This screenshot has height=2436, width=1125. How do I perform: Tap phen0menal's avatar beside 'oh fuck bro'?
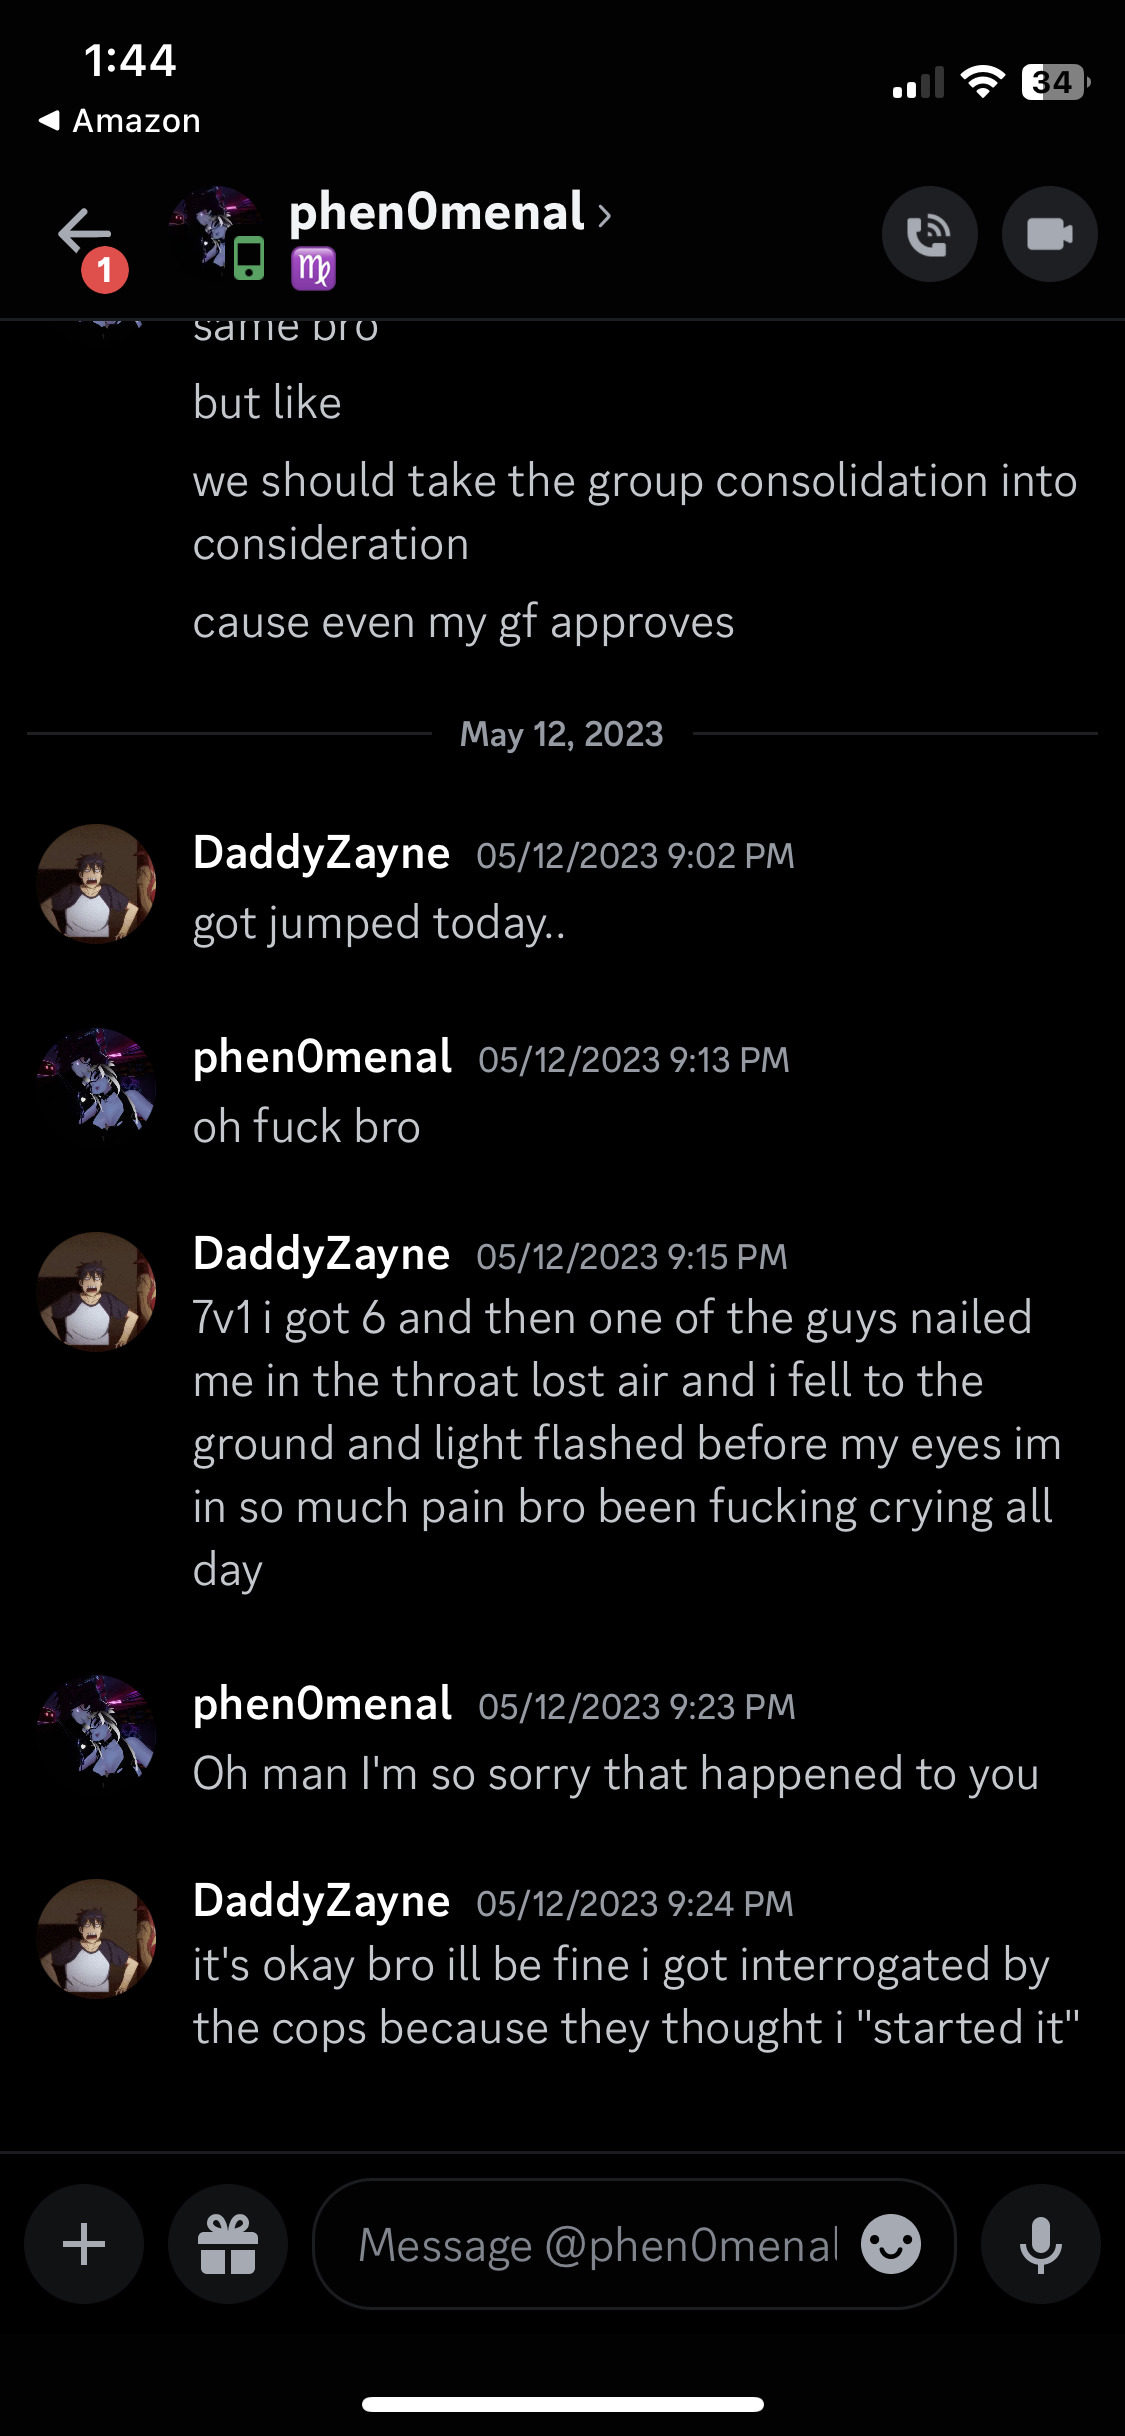pyautogui.click(x=96, y=1086)
